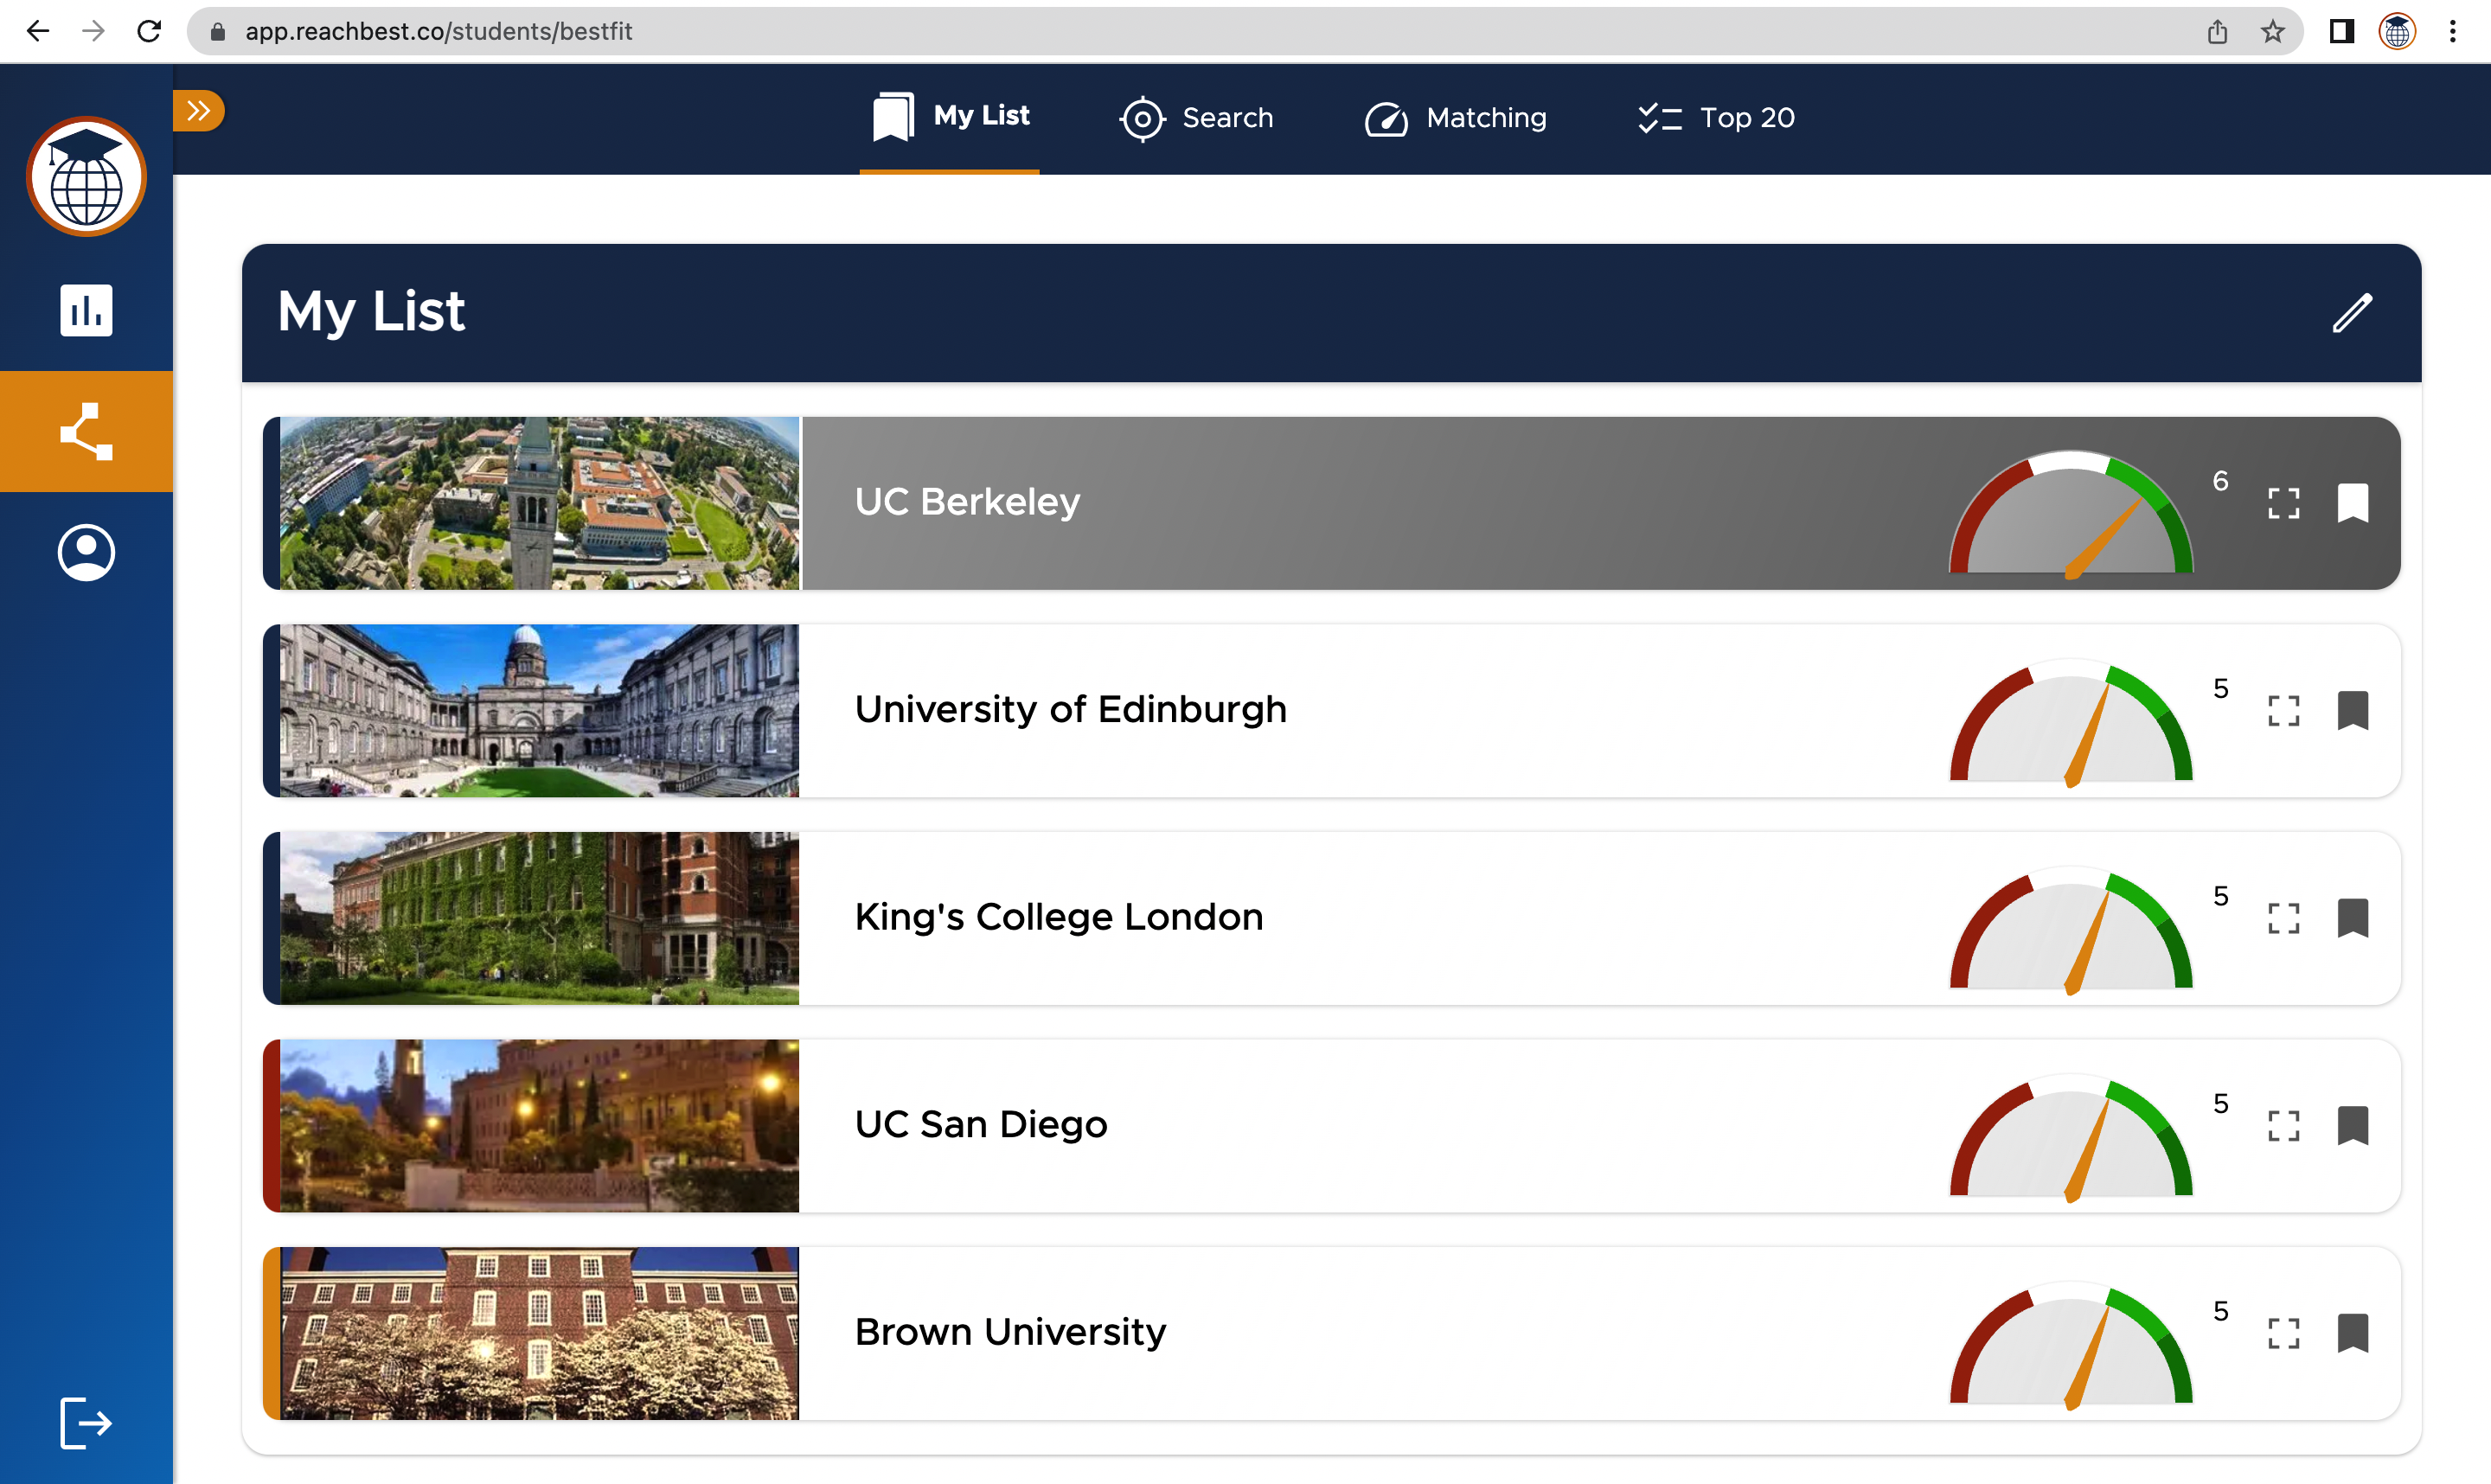
Task: Open the King's College London campus photo
Action: (539, 918)
